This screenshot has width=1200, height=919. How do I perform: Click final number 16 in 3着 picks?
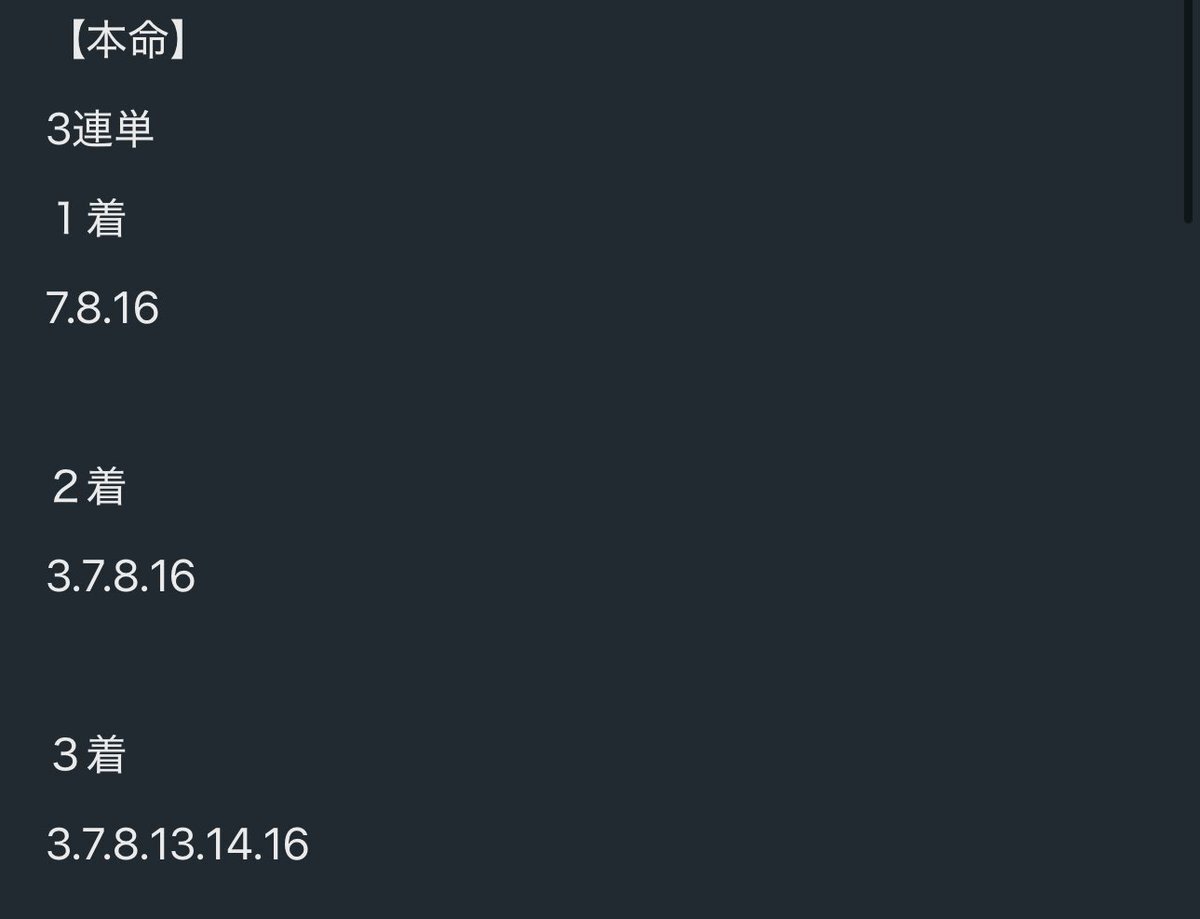pos(289,845)
